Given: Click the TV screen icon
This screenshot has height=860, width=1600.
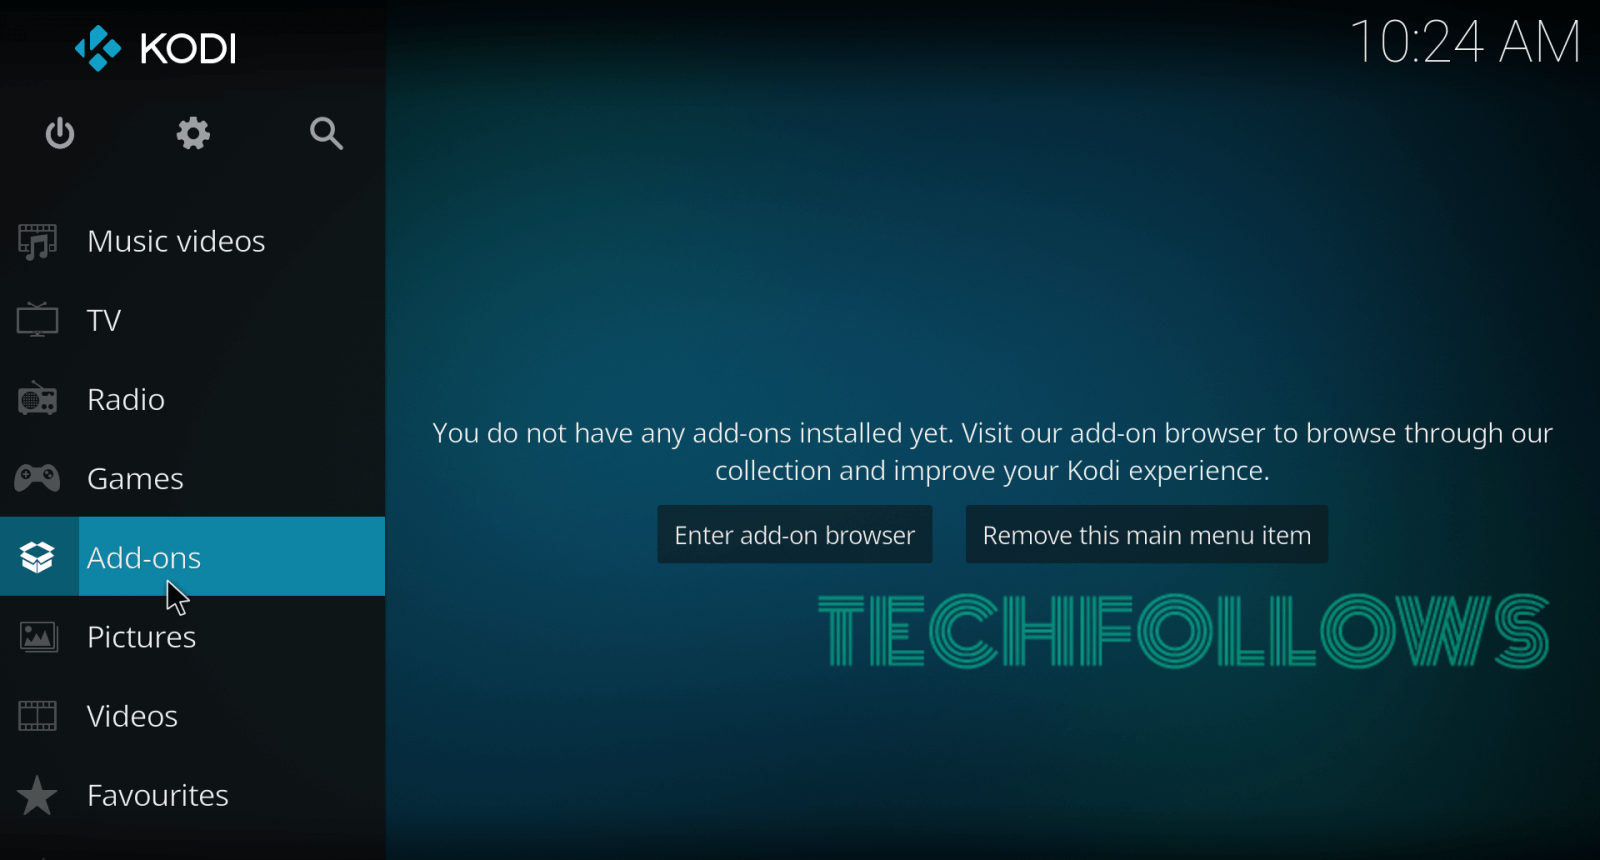Looking at the screenshot, I should 38,320.
